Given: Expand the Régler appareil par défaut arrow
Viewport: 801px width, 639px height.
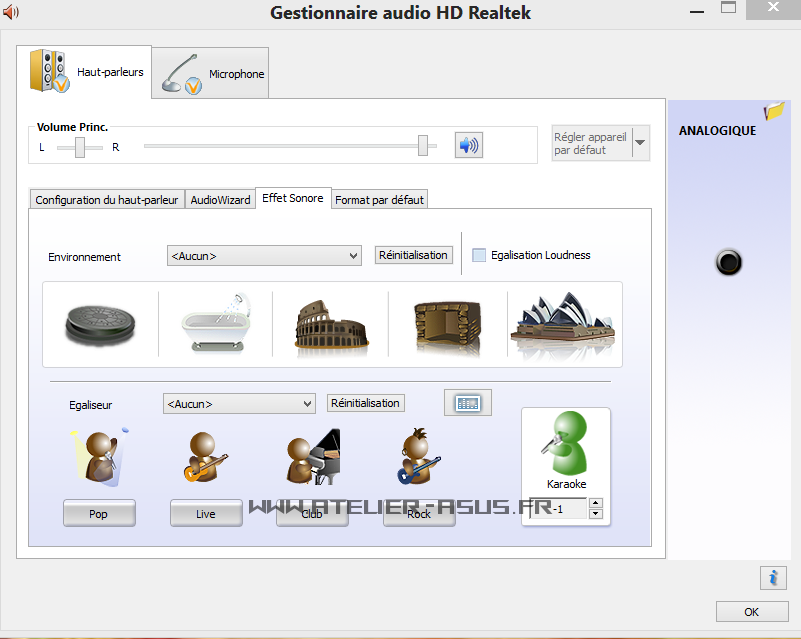Looking at the screenshot, I should pyautogui.click(x=640, y=142).
